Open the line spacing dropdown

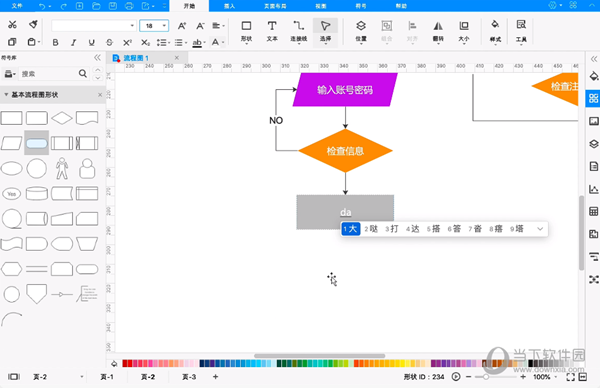click(163, 42)
